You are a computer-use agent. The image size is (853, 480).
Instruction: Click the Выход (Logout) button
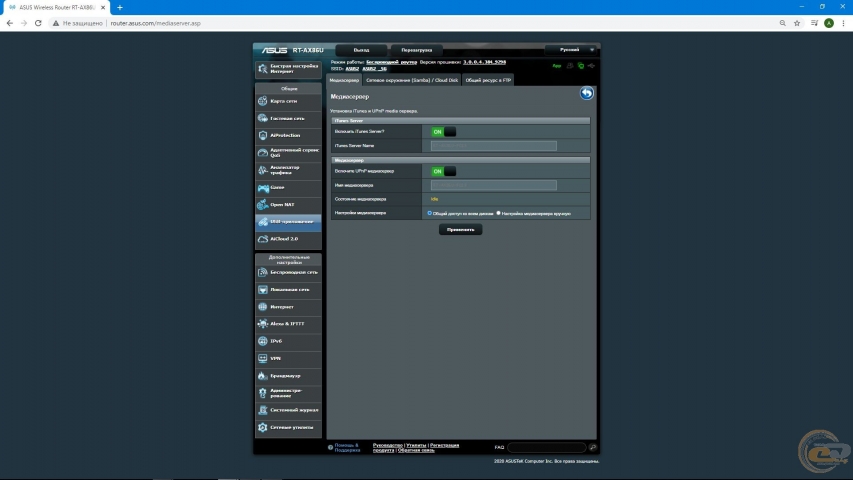click(x=361, y=50)
